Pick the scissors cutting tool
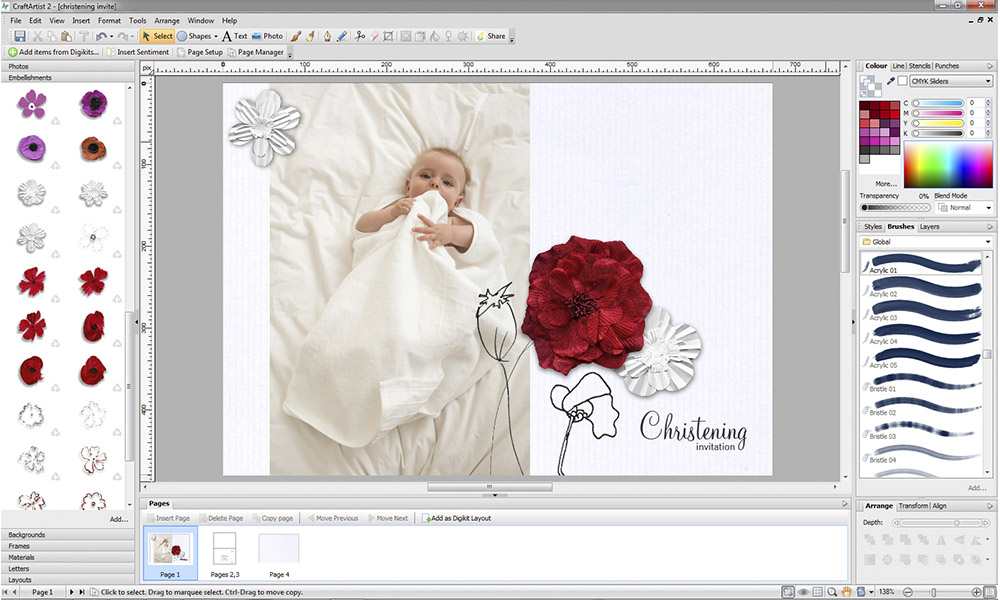The height and width of the screenshot is (600, 1000). click(360, 36)
